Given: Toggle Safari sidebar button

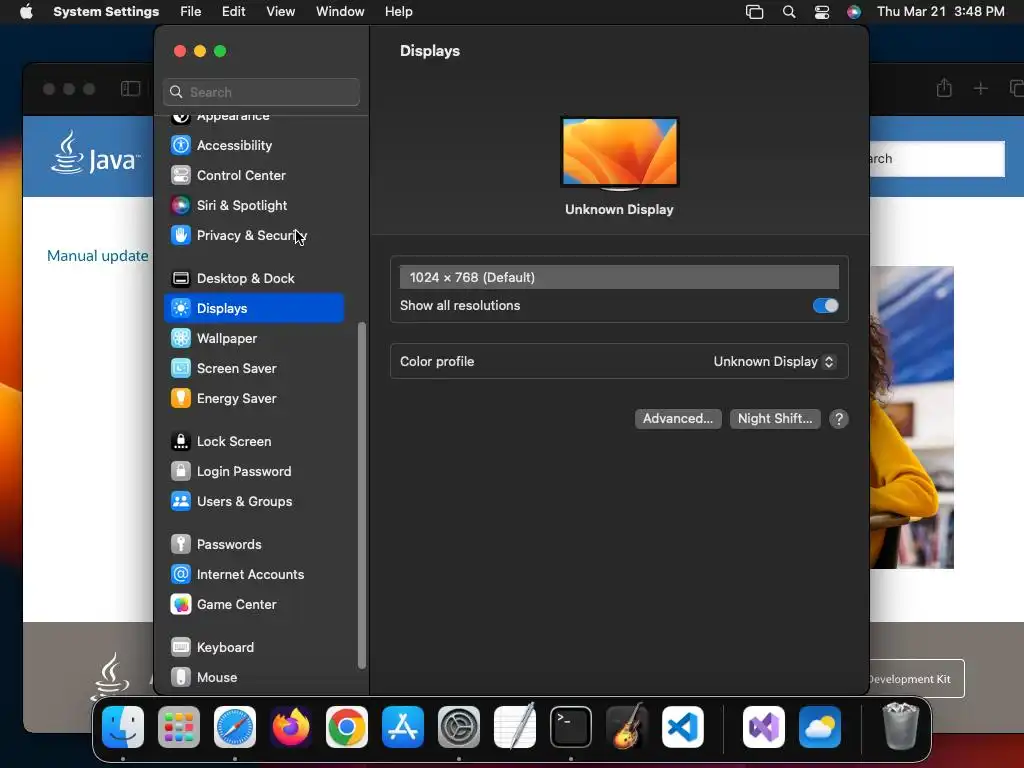Looking at the screenshot, I should click(131, 89).
